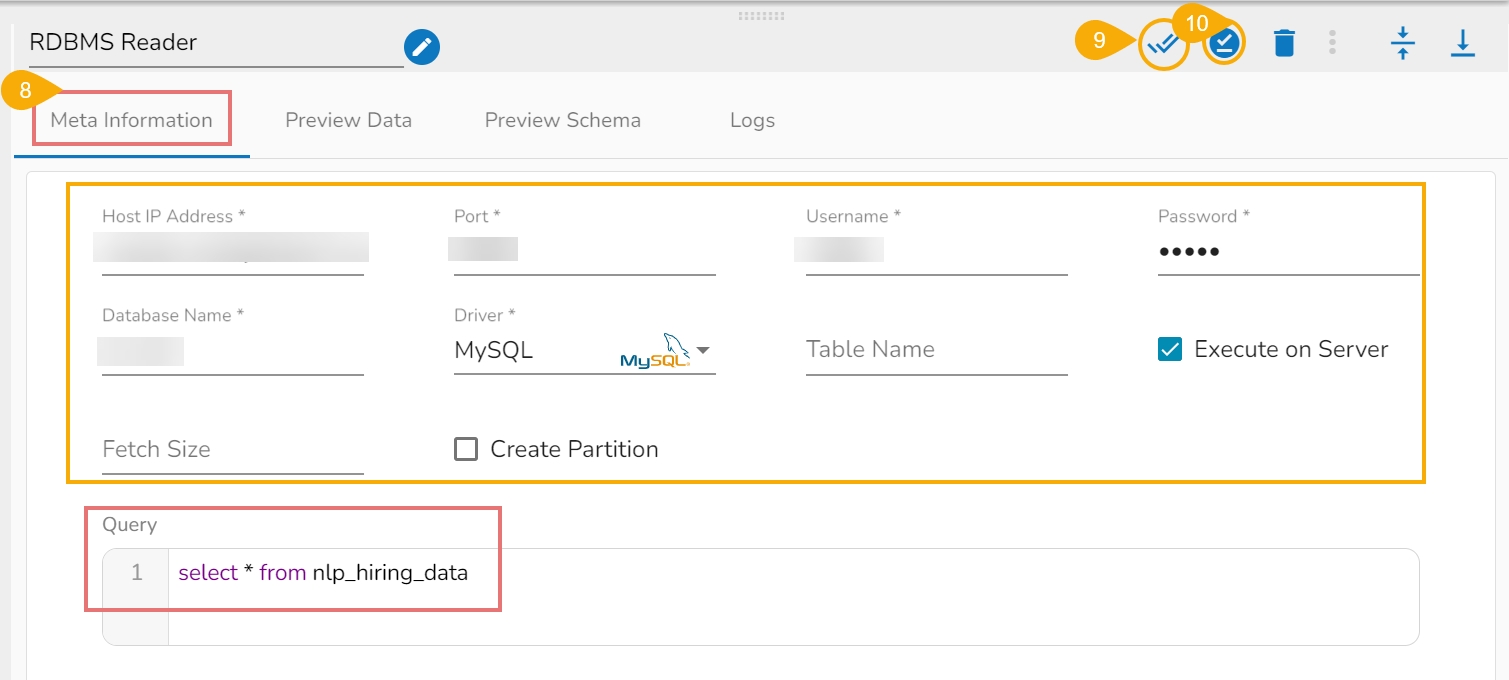
Task: Uncheck the Execute on Server checkbox
Action: click(1170, 349)
